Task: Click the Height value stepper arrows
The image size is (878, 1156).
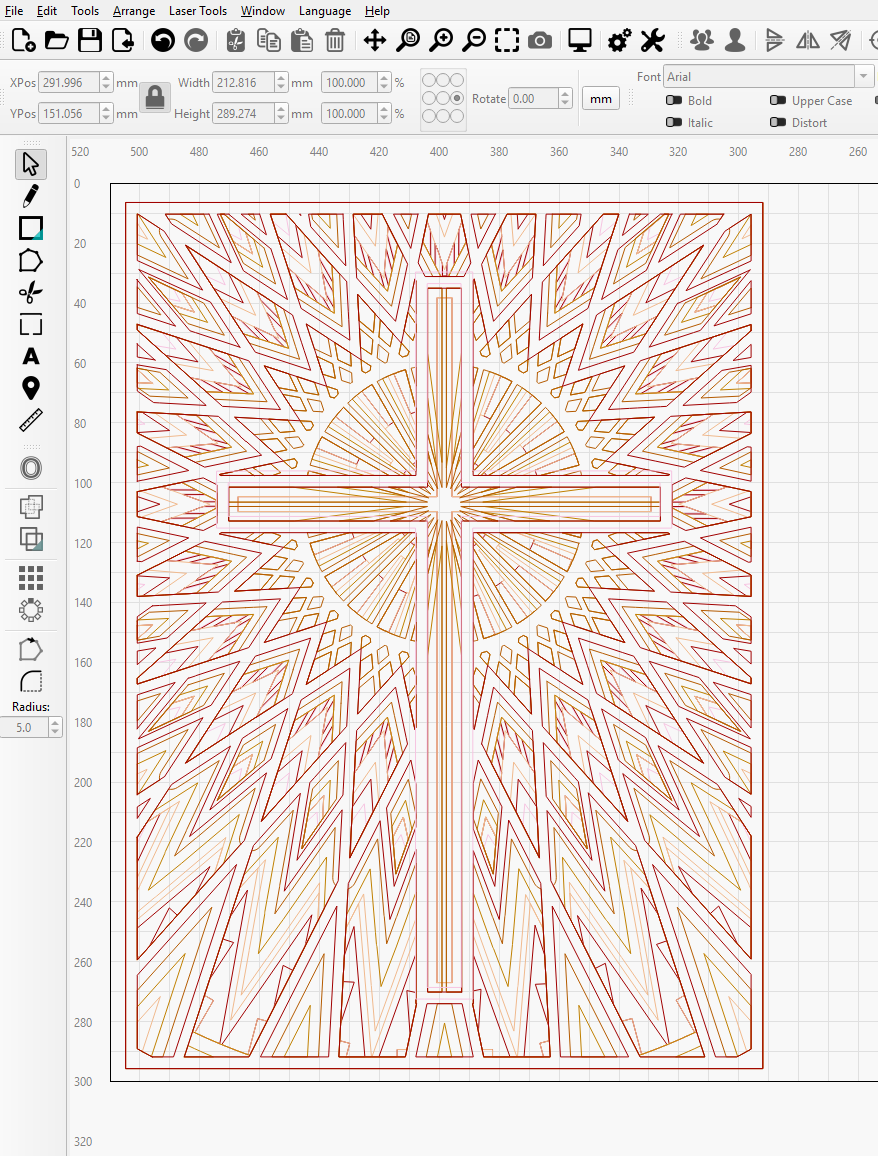Action: [281, 114]
